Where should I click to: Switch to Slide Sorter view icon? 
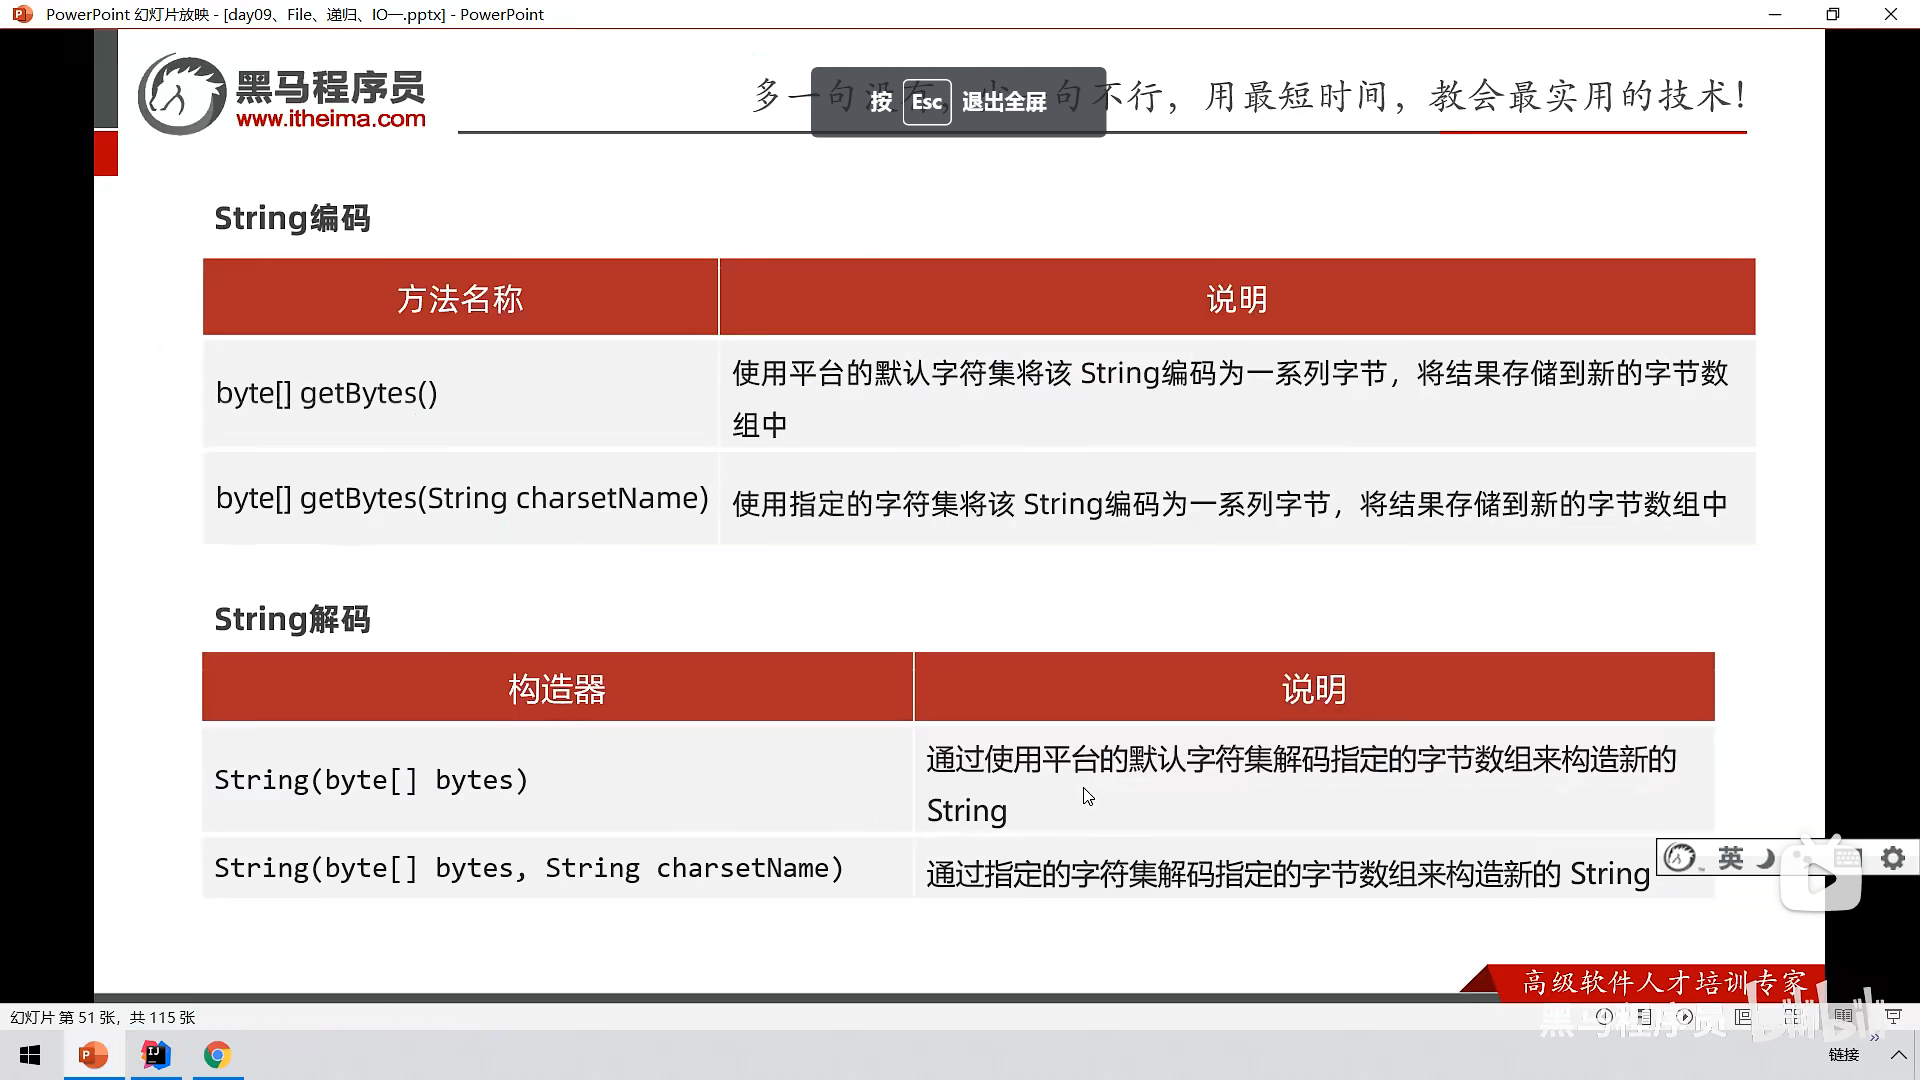1792,1017
